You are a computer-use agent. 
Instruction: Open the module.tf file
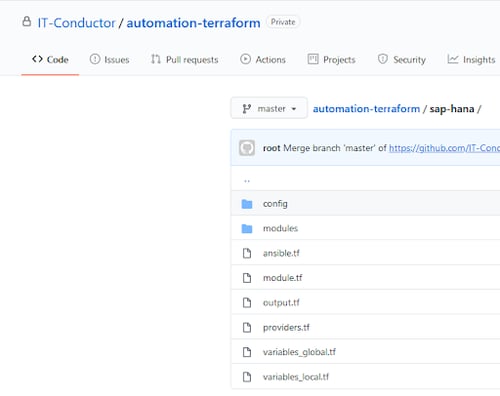pyautogui.click(x=283, y=278)
